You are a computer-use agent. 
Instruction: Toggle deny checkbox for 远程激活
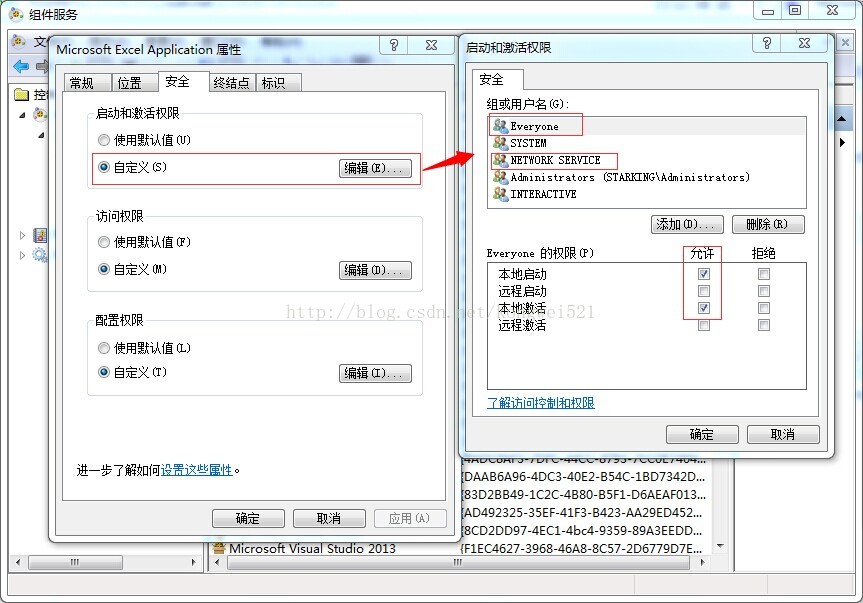[x=763, y=325]
